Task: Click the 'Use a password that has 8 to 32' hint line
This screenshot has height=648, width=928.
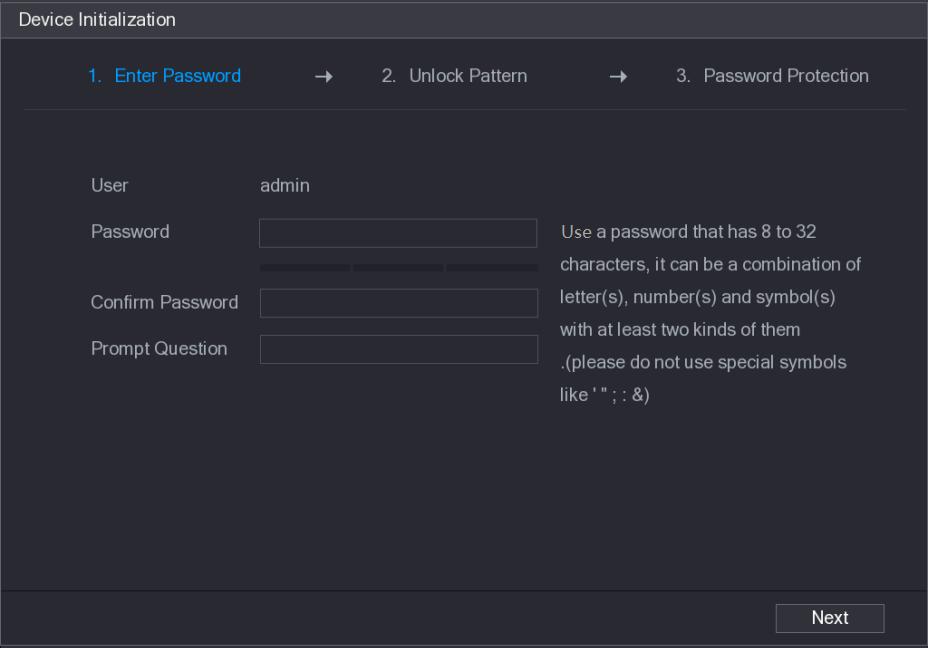Action: click(688, 232)
